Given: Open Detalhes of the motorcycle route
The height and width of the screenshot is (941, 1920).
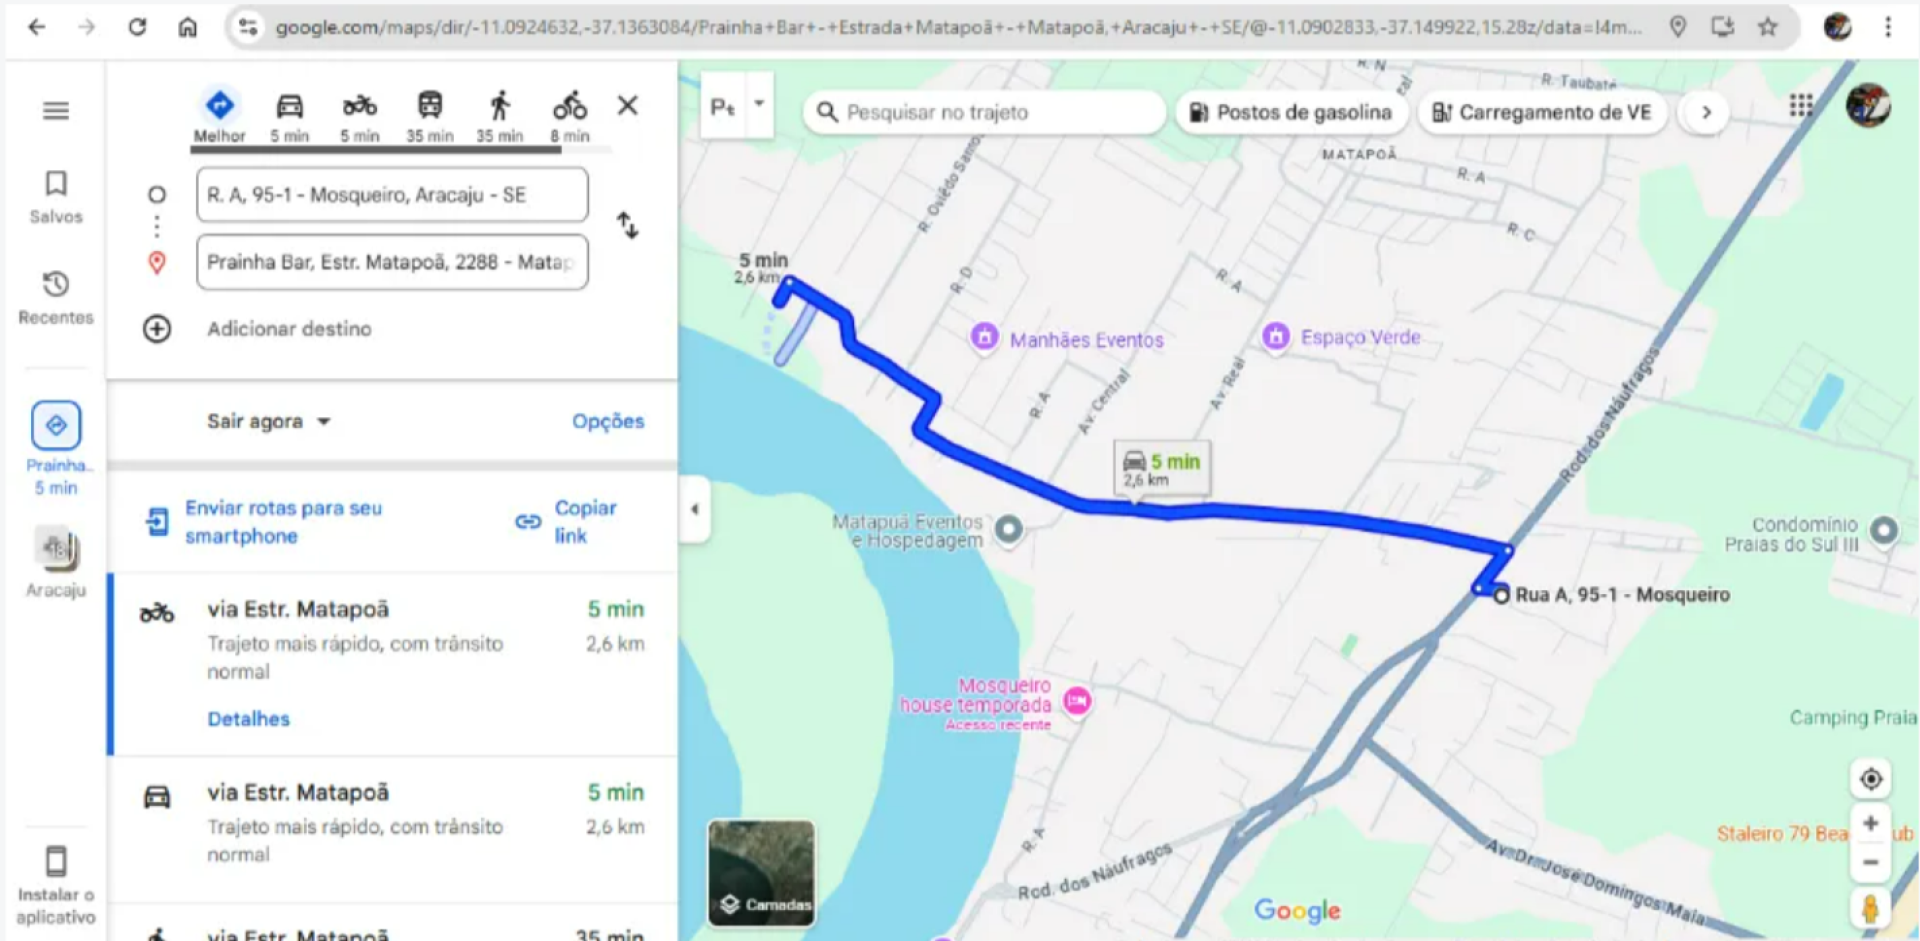Looking at the screenshot, I should tap(249, 719).
